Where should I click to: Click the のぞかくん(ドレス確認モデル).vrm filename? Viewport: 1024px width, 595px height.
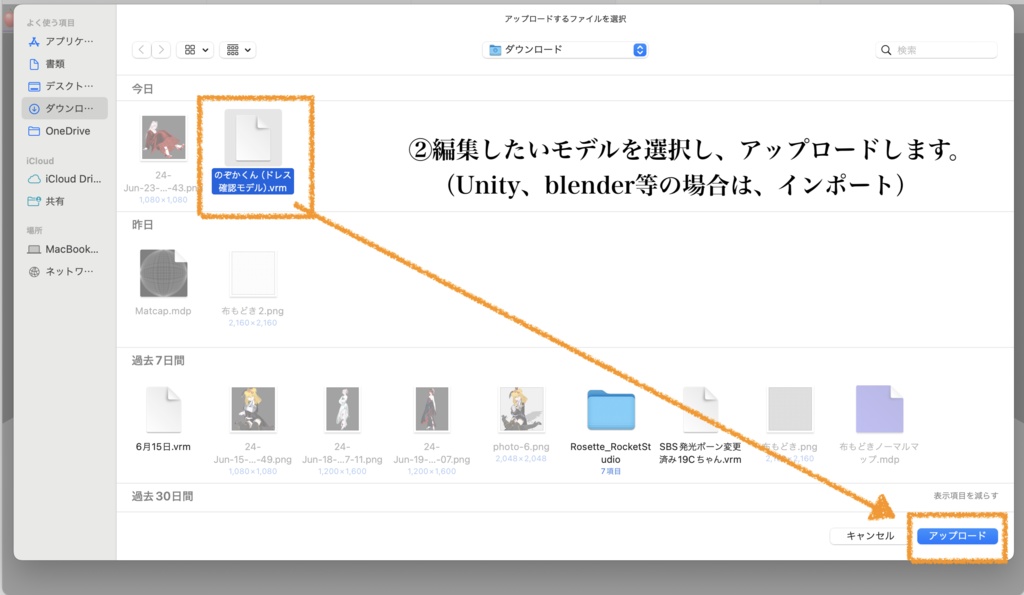click(x=253, y=181)
